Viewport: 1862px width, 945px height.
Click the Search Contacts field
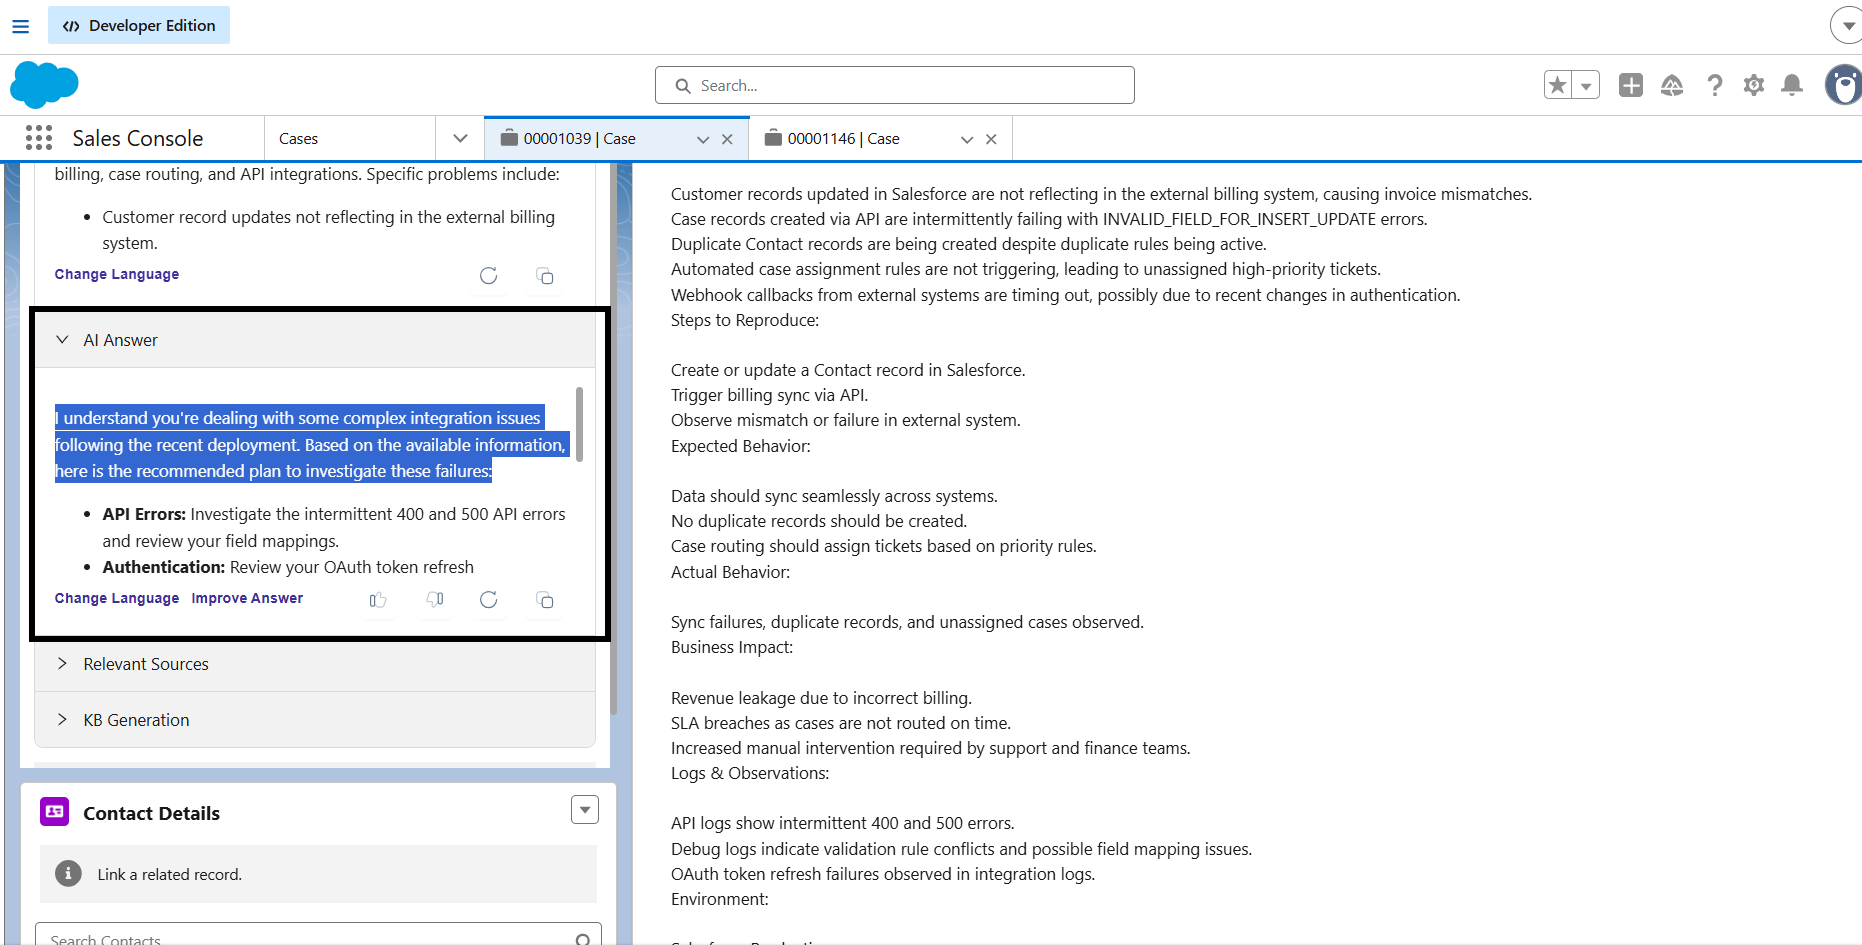(318, 935)
